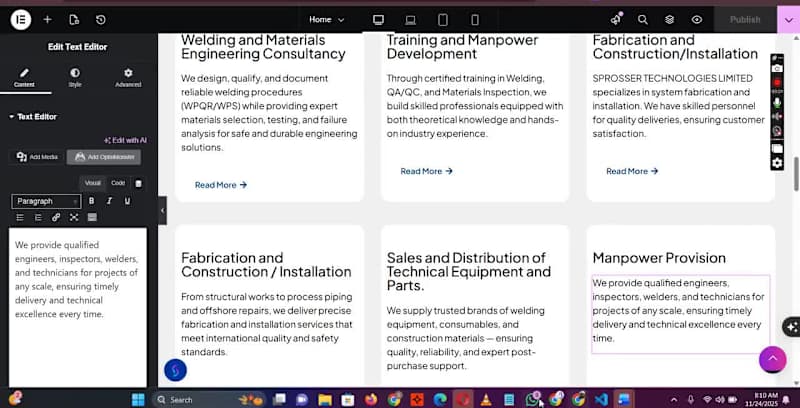Toggle bold formatting
Viewport: 800px width, 408px height.
click(x=91, y=201)
